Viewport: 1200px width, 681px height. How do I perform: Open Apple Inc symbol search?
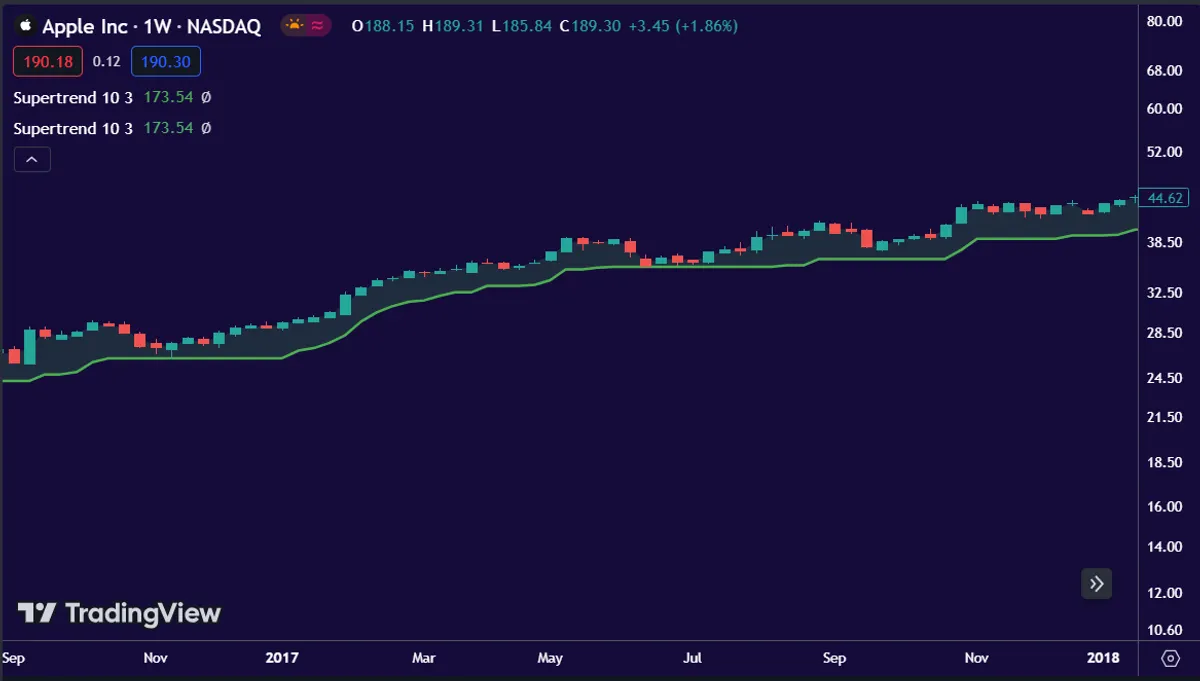(83, 26)
